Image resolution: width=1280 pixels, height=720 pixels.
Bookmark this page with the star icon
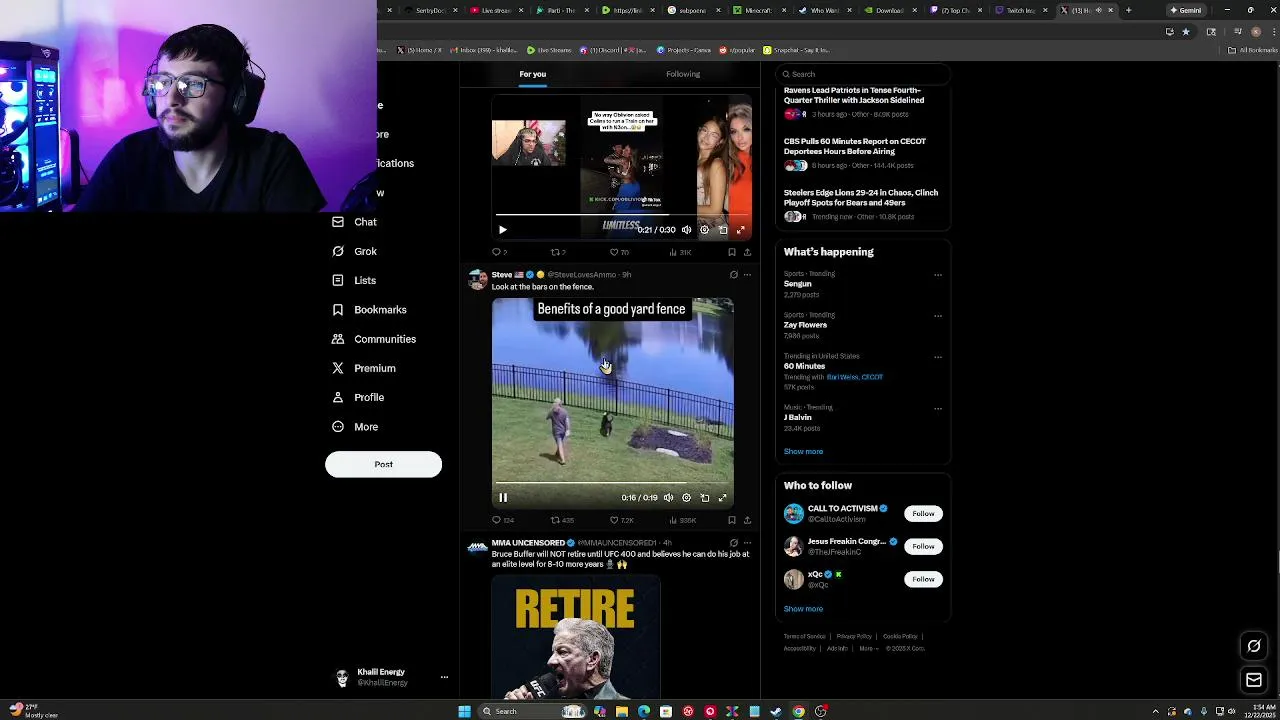tap(1186, 31)
